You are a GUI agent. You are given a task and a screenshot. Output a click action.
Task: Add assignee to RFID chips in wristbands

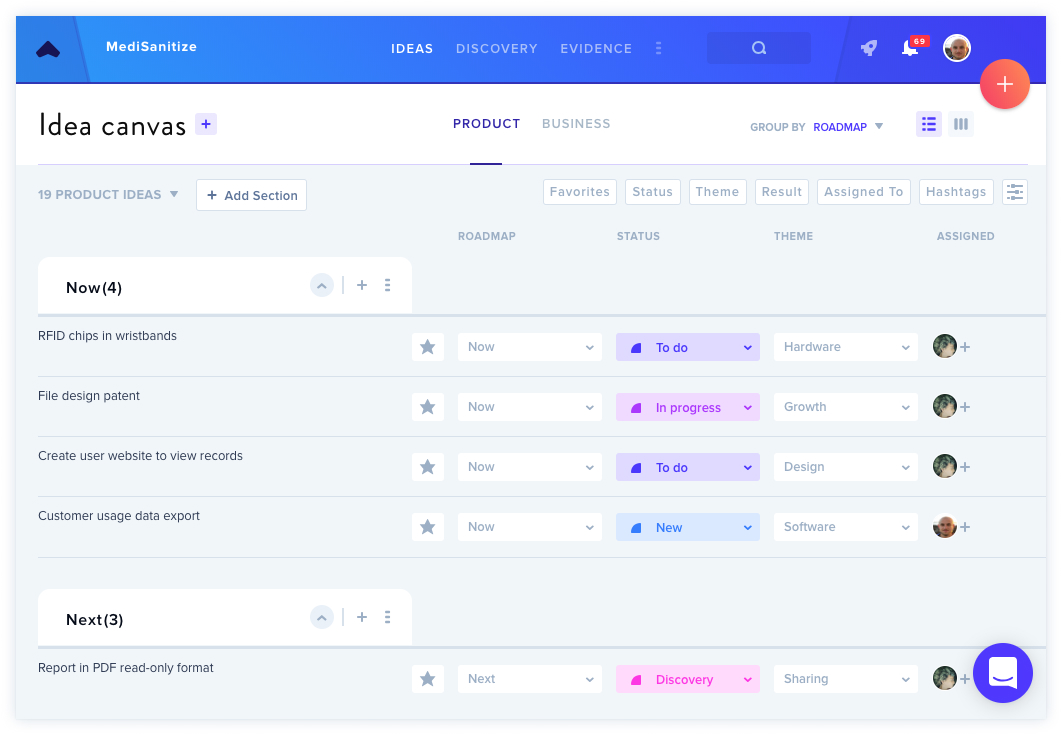click(x=965, y=347)
